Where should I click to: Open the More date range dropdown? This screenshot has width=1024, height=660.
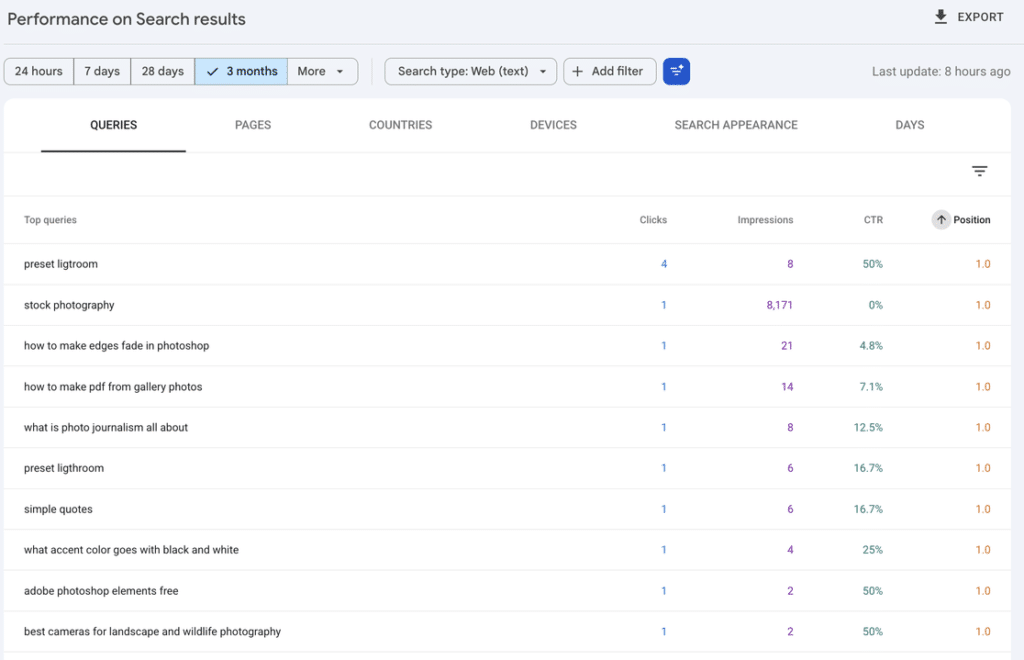pos(323,71)
